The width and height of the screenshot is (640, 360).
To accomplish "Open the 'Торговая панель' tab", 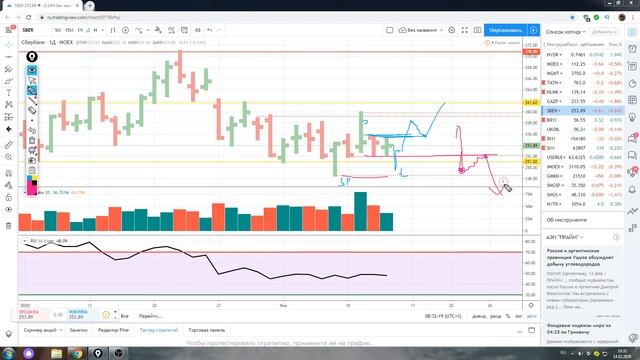I will tap(207, 330).
